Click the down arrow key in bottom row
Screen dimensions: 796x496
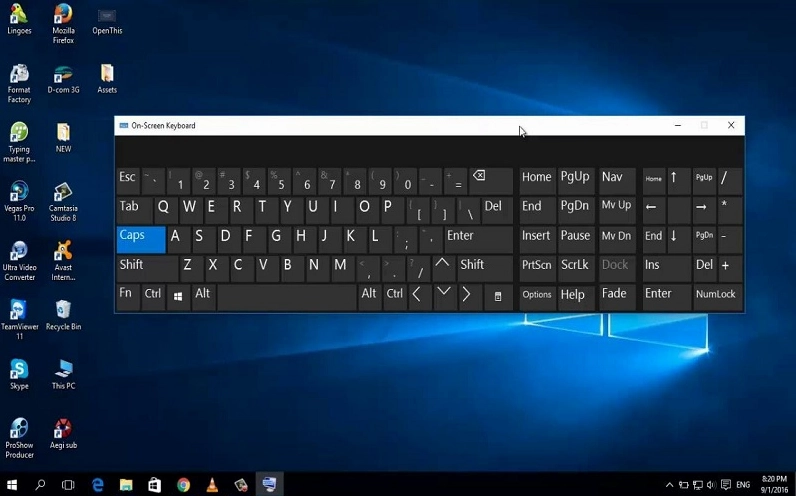coord(444,297)
